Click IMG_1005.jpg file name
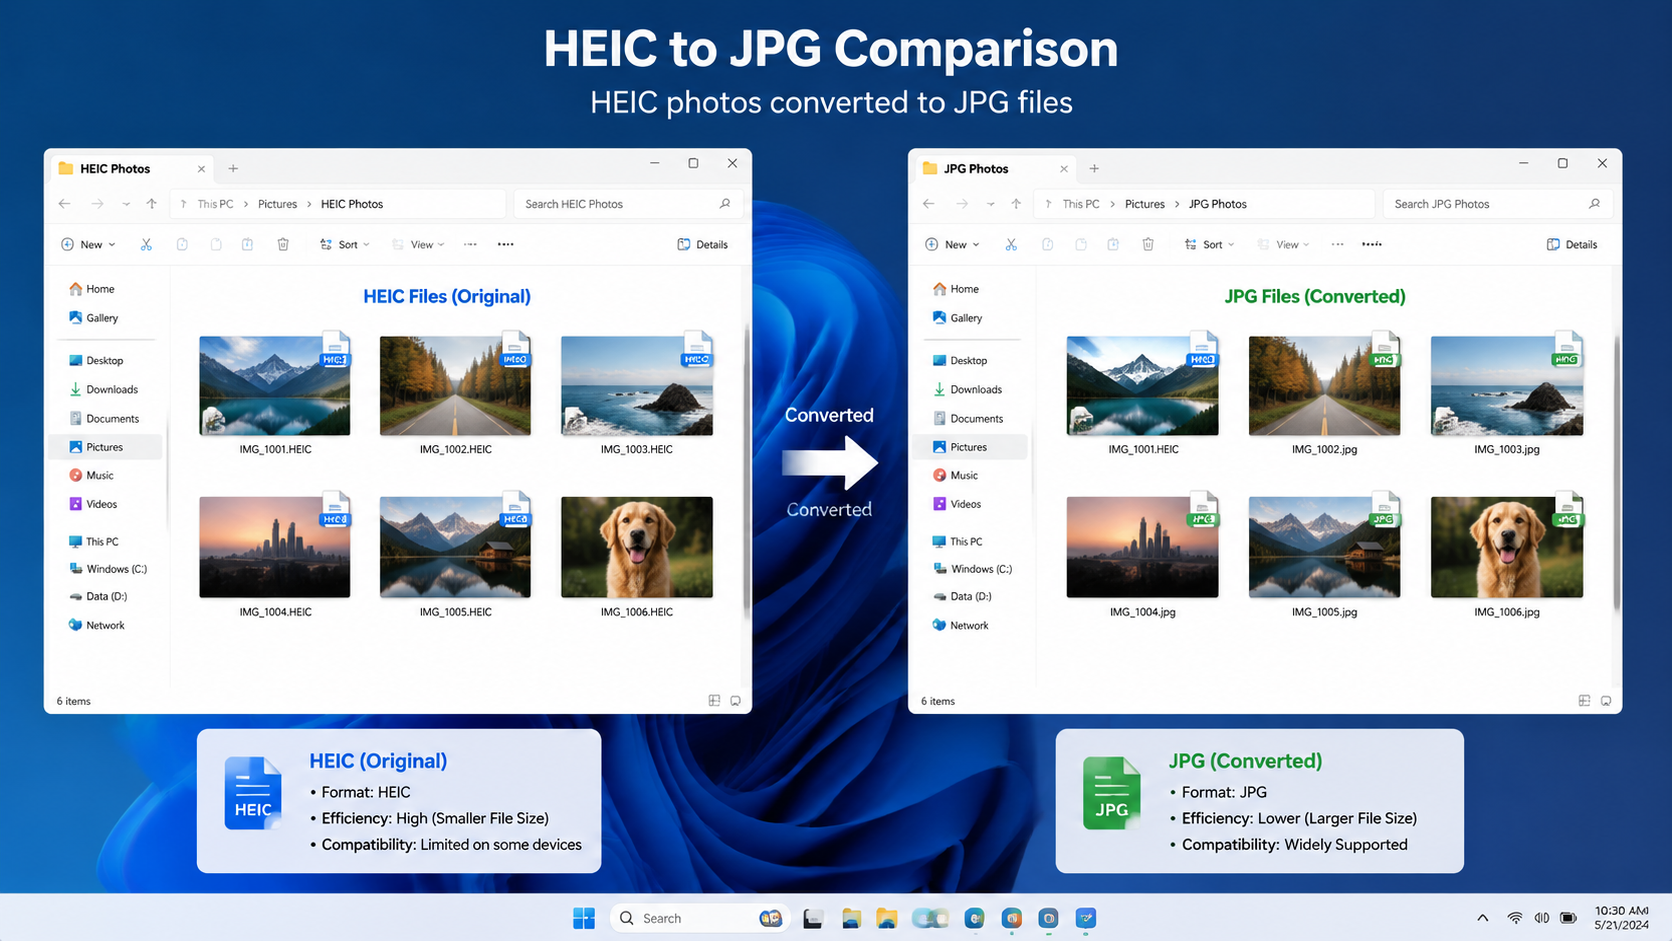The image size is (1672, 941). [x=1324, y=612]
